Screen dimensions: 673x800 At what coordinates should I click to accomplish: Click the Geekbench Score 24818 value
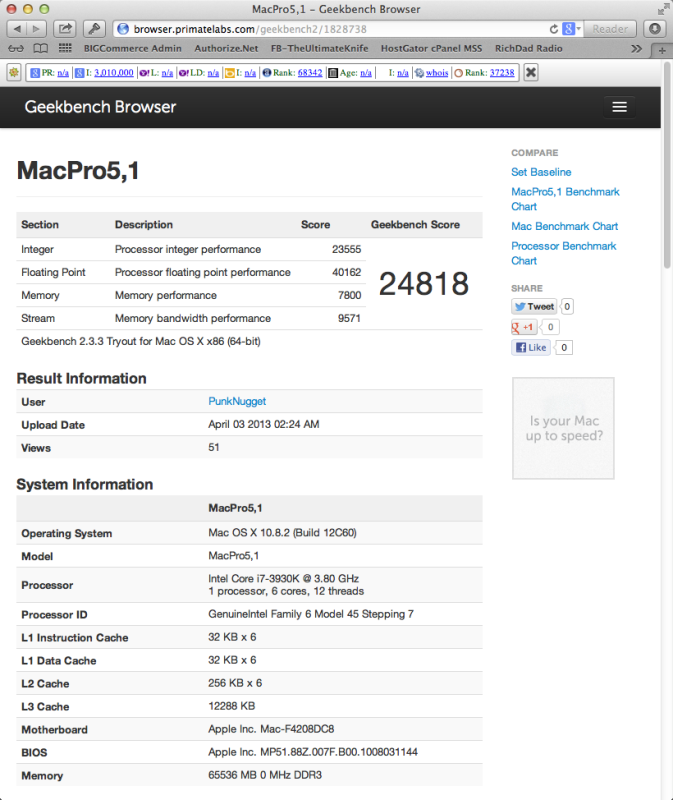(x=423, y=284)
